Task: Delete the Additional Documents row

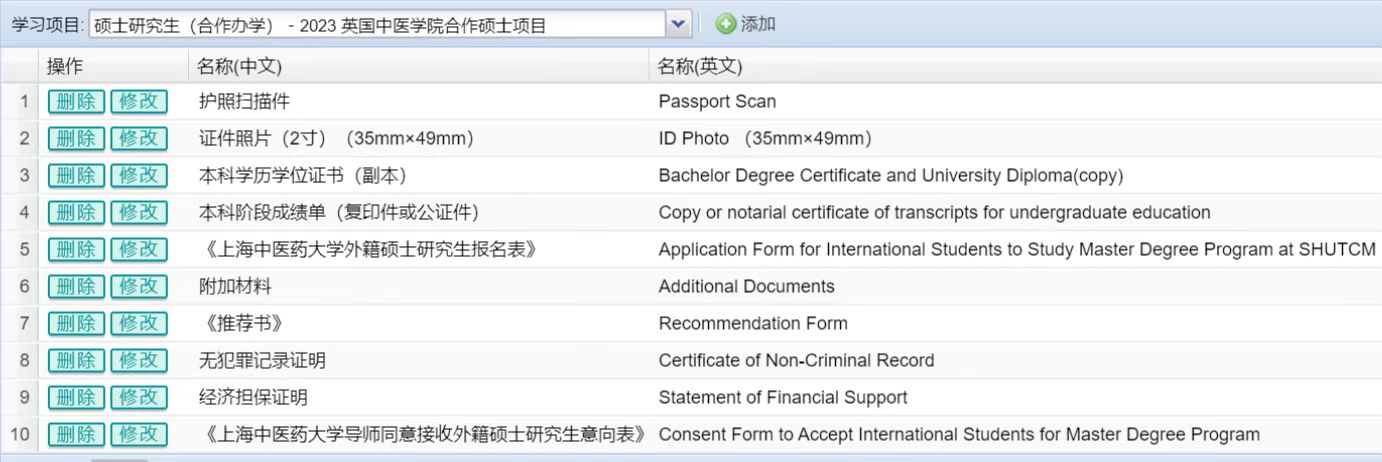Action: point(76,286)
